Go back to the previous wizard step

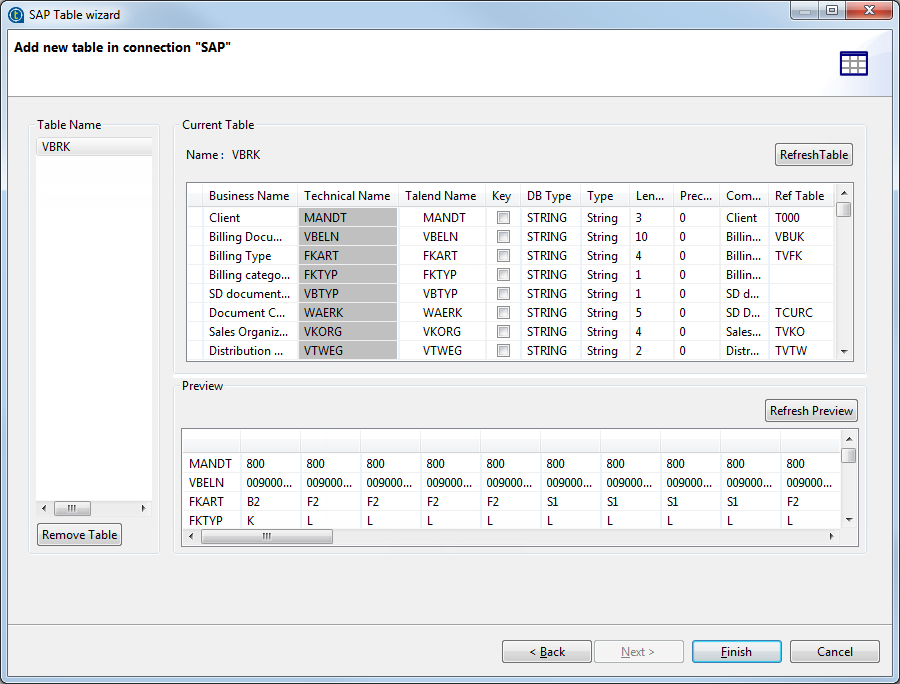click(547, 652)
